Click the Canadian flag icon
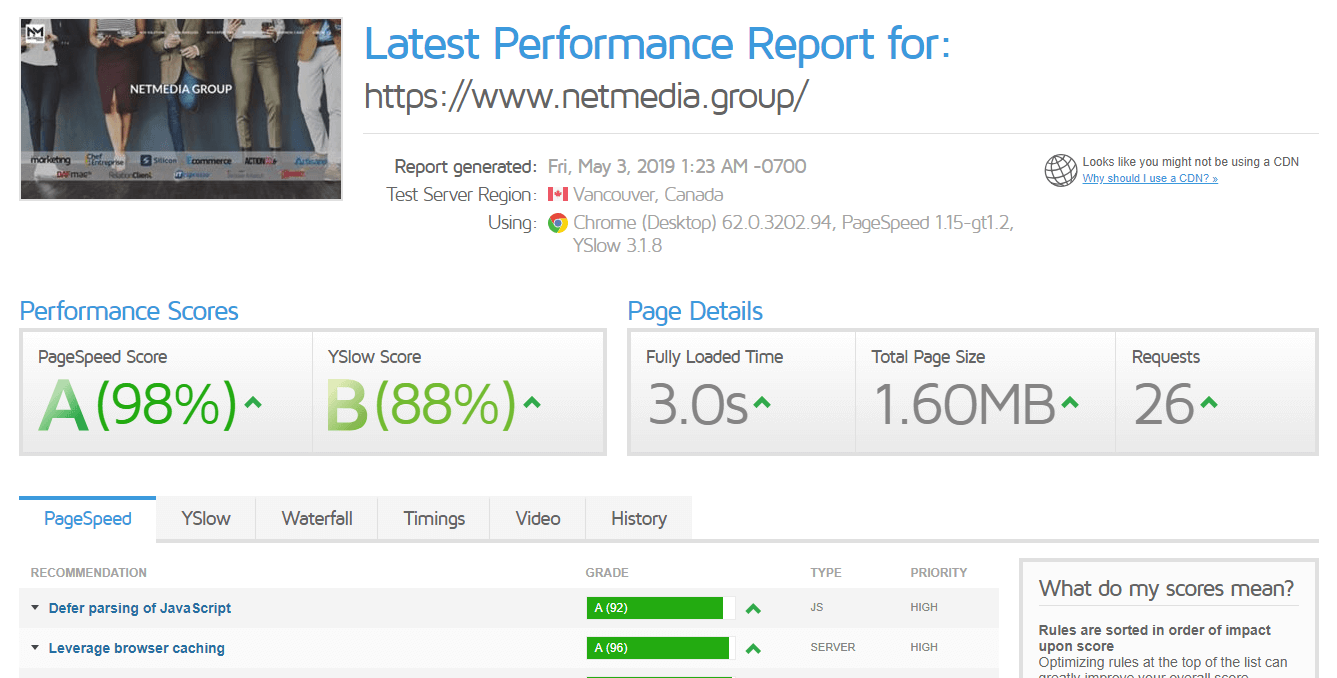The width and height of the screenshot is (1337, 678). click(557, 194)
